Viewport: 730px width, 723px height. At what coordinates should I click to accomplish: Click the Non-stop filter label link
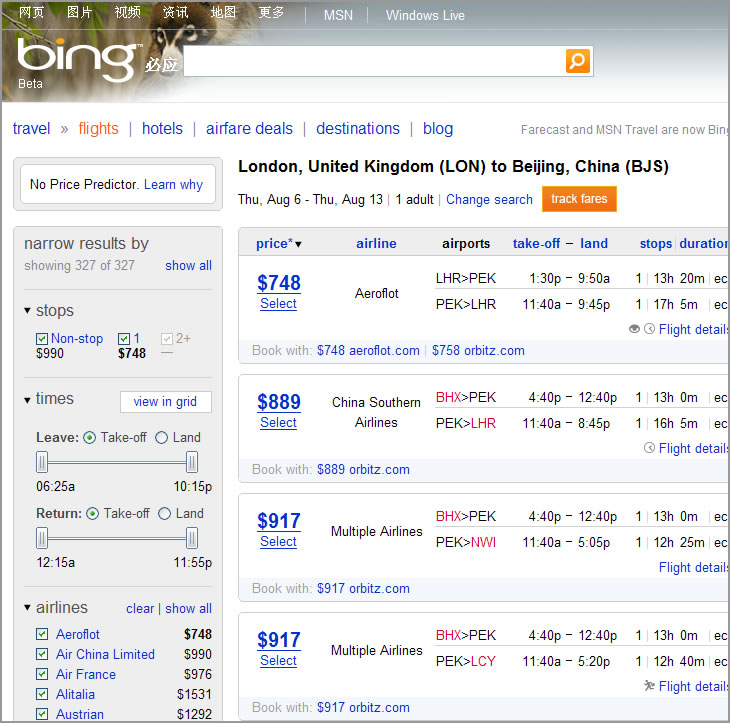[77, 338]
